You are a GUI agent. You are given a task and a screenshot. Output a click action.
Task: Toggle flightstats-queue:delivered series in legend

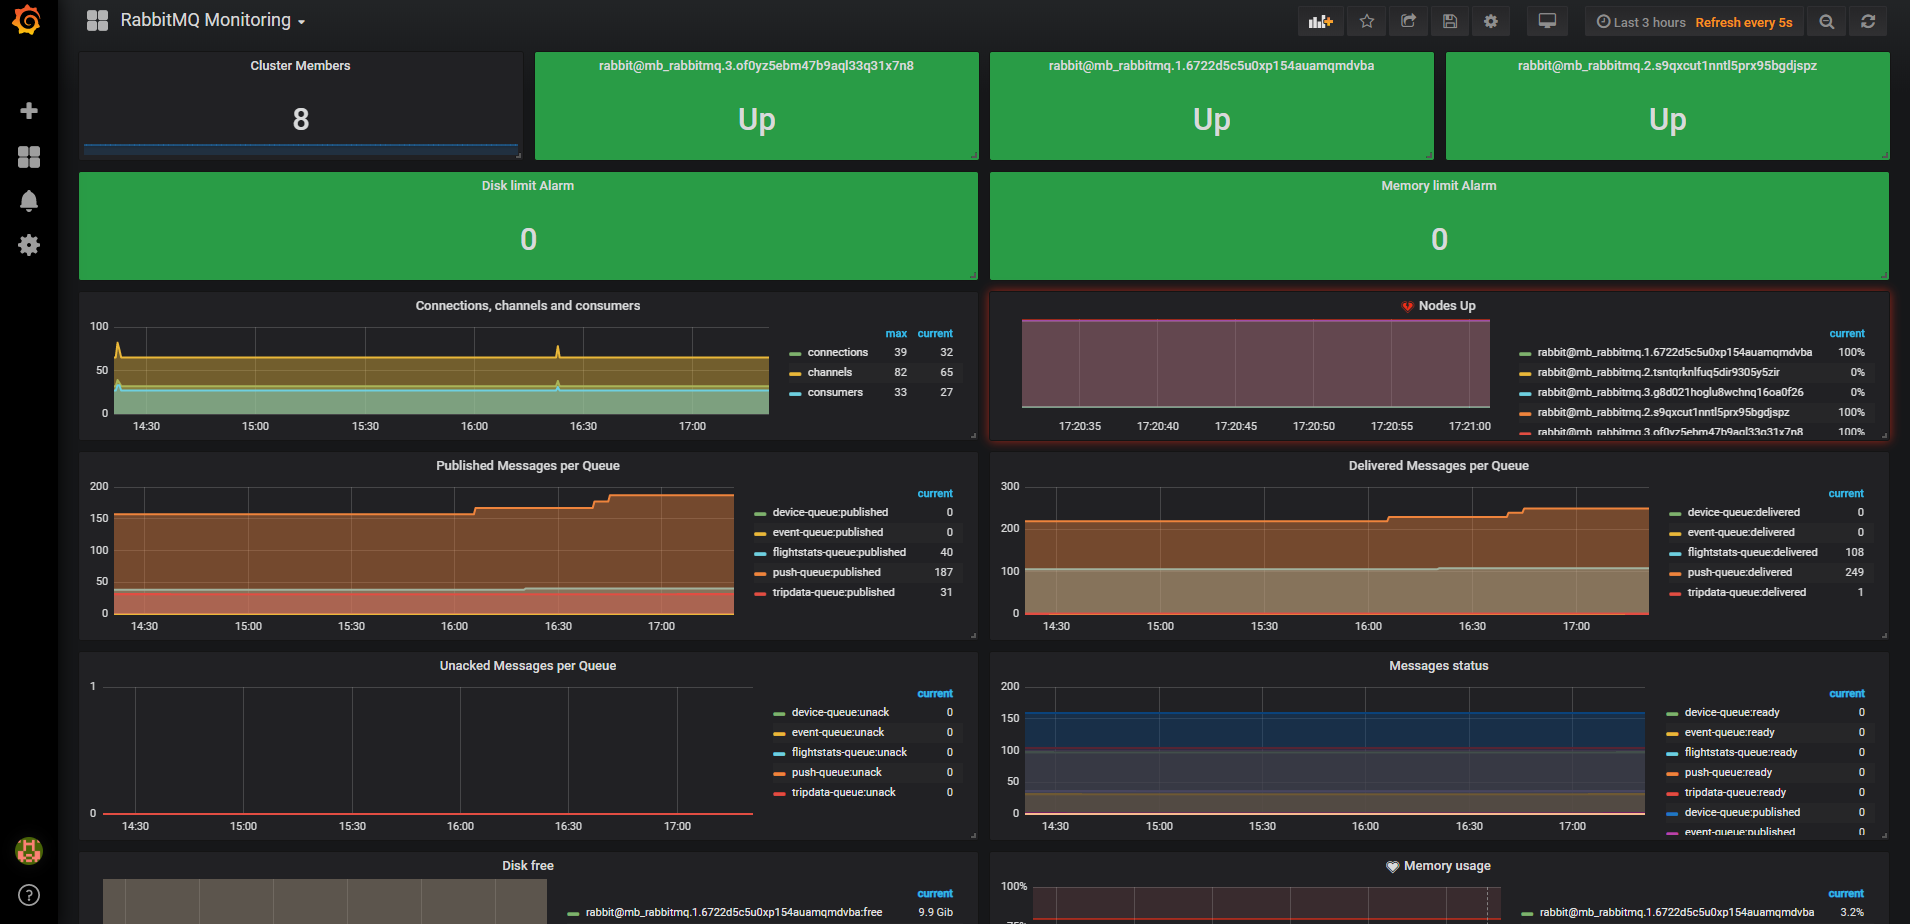[x=1752, y=553]
